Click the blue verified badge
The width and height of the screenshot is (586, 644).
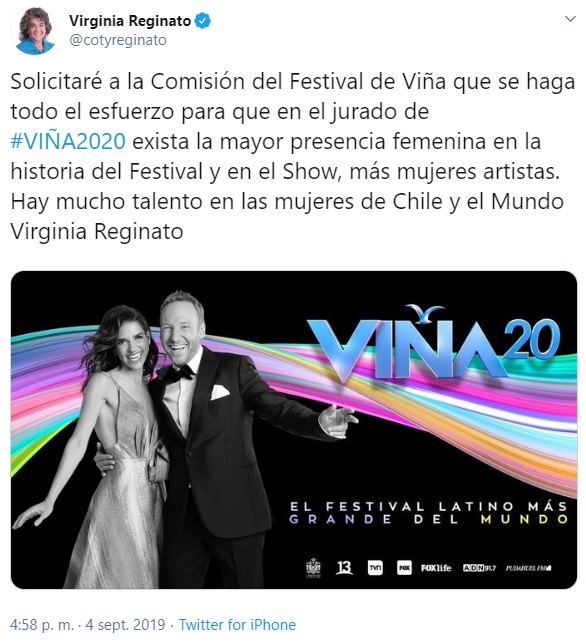(x=202, y=21)
